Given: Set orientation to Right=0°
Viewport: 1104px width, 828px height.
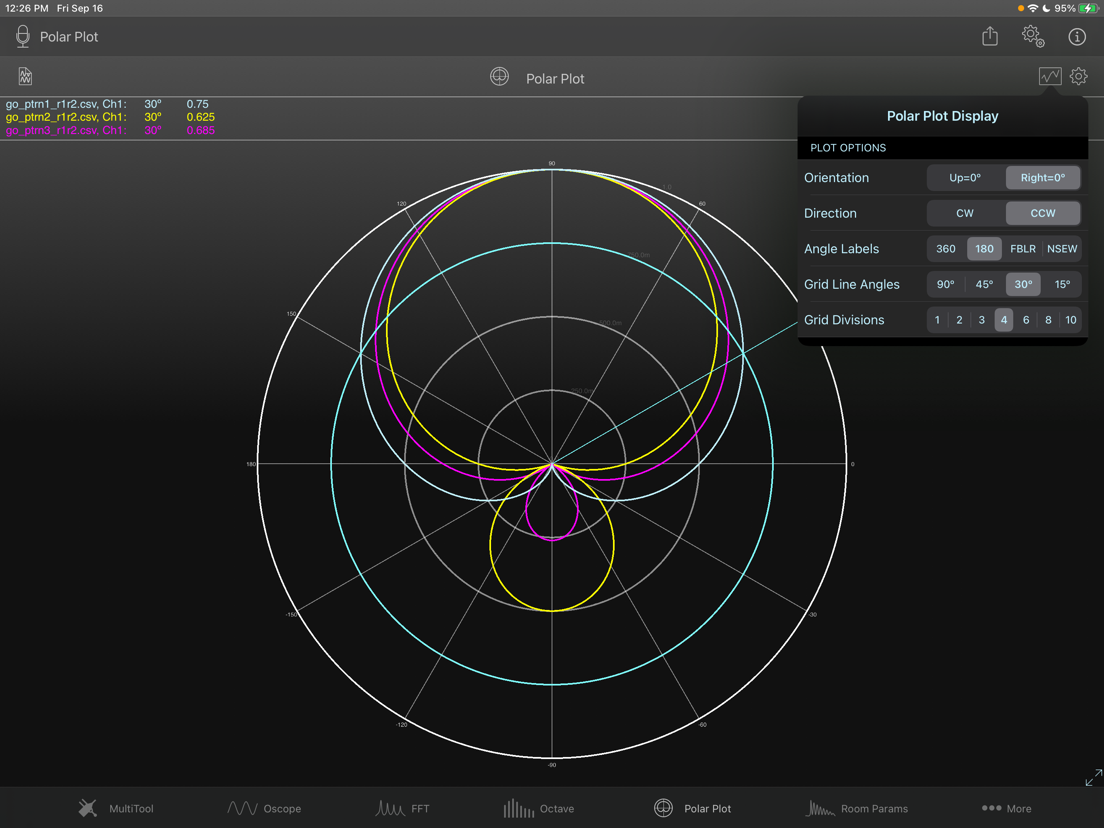Looking at the screenshot, I should [1043, 177].
